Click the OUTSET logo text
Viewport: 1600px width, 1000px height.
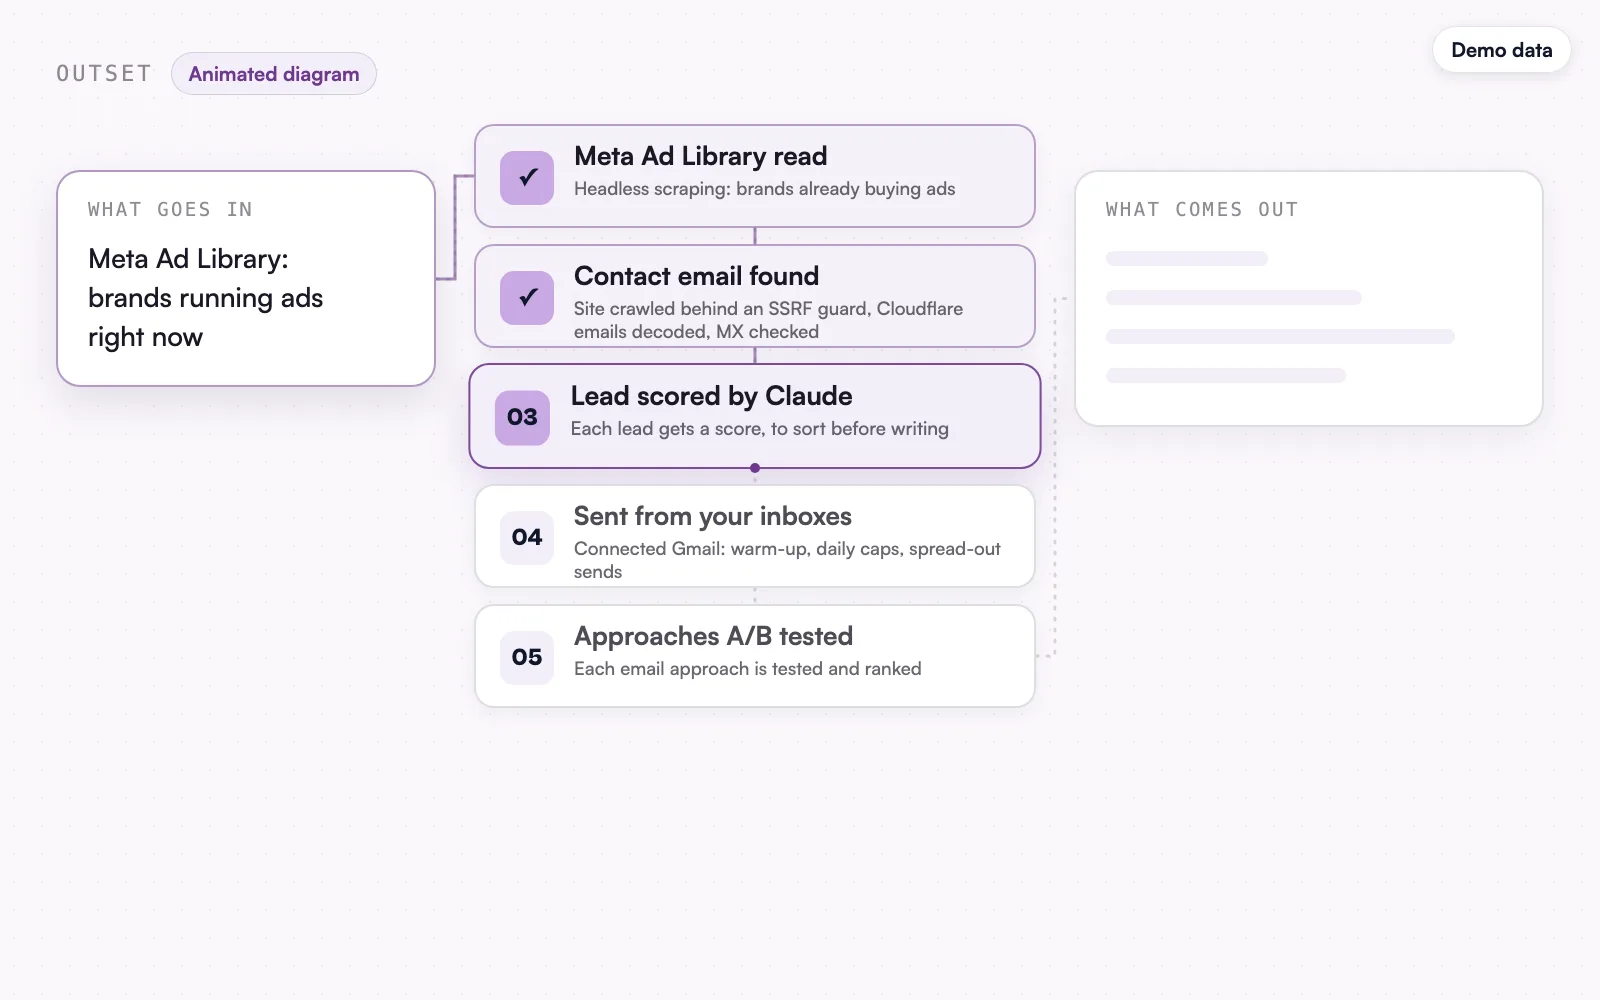104,74
